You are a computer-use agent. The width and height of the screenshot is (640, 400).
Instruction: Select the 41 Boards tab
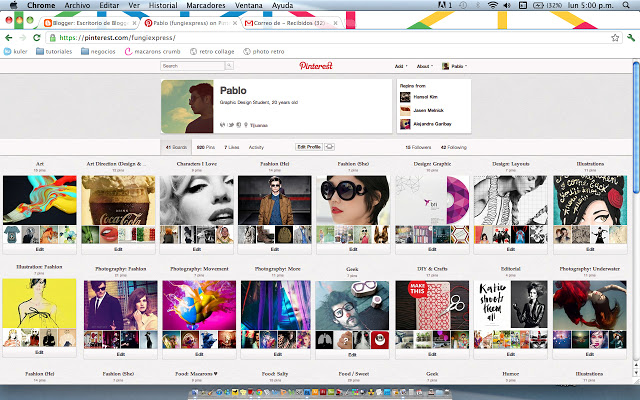tap(176, 147)
